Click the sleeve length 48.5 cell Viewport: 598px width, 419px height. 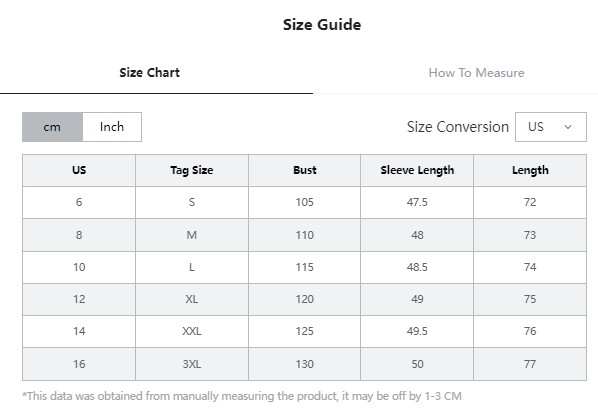[417, 267]
